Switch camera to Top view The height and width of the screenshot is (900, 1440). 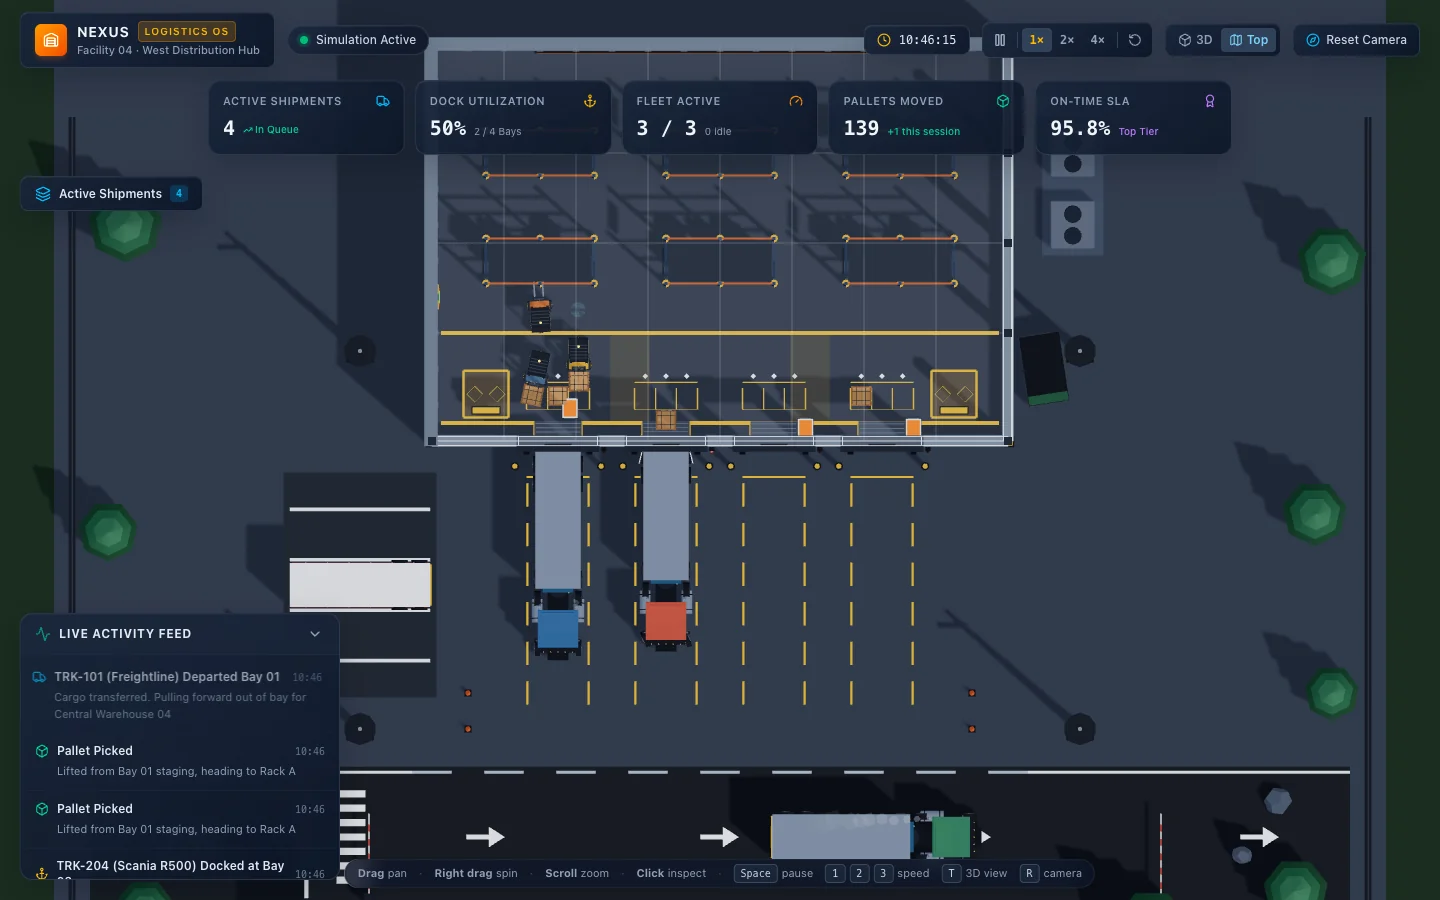(x=1249, y=40)
